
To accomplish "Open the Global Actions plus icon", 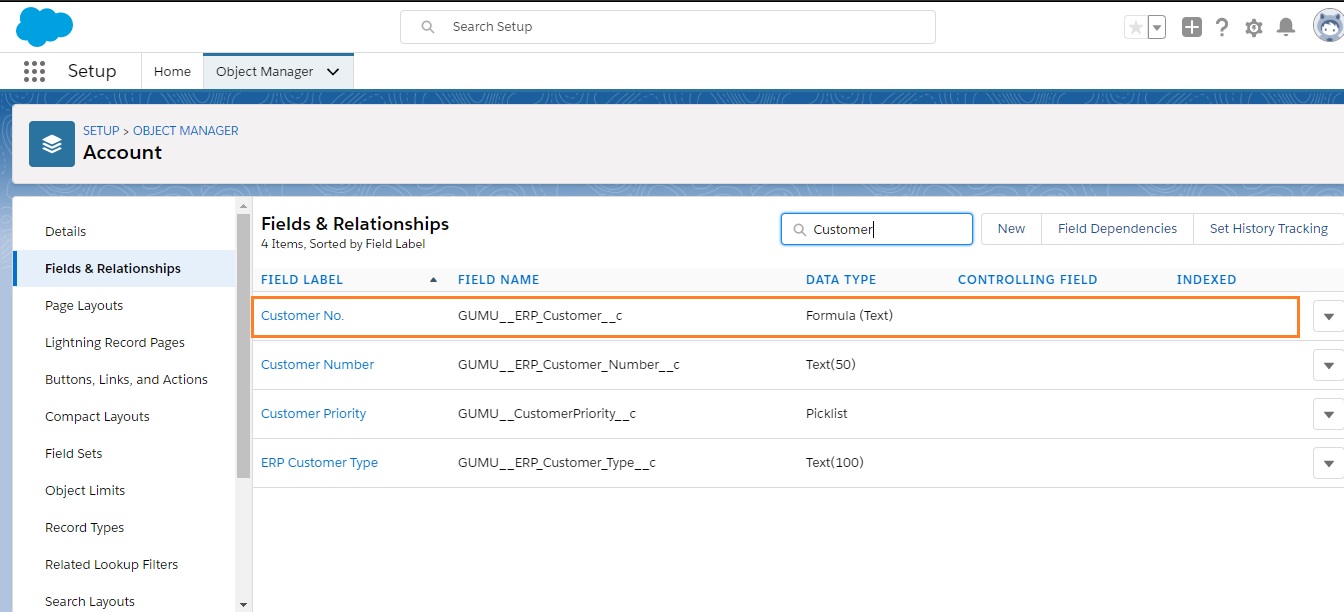I will (x=1191, y=28).
